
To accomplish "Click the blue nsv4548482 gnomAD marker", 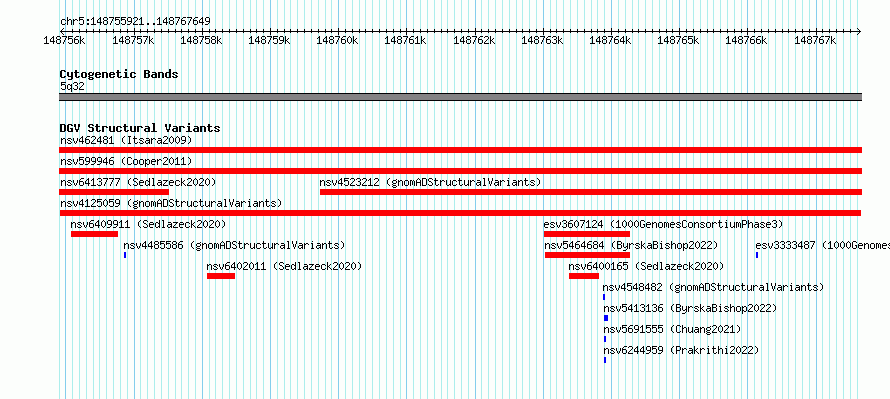I will (604, 297).
